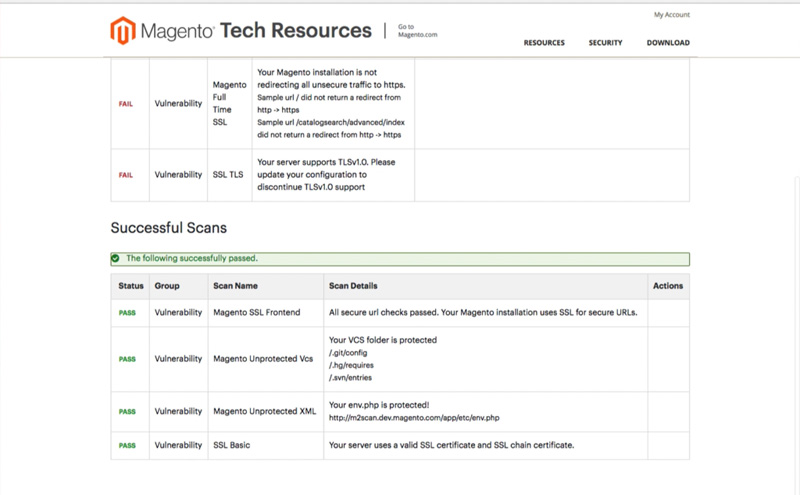This screenshot has width=800, height=495.
Task: Click 'Your VCS folder is protected' text
Action: (383, 340)
